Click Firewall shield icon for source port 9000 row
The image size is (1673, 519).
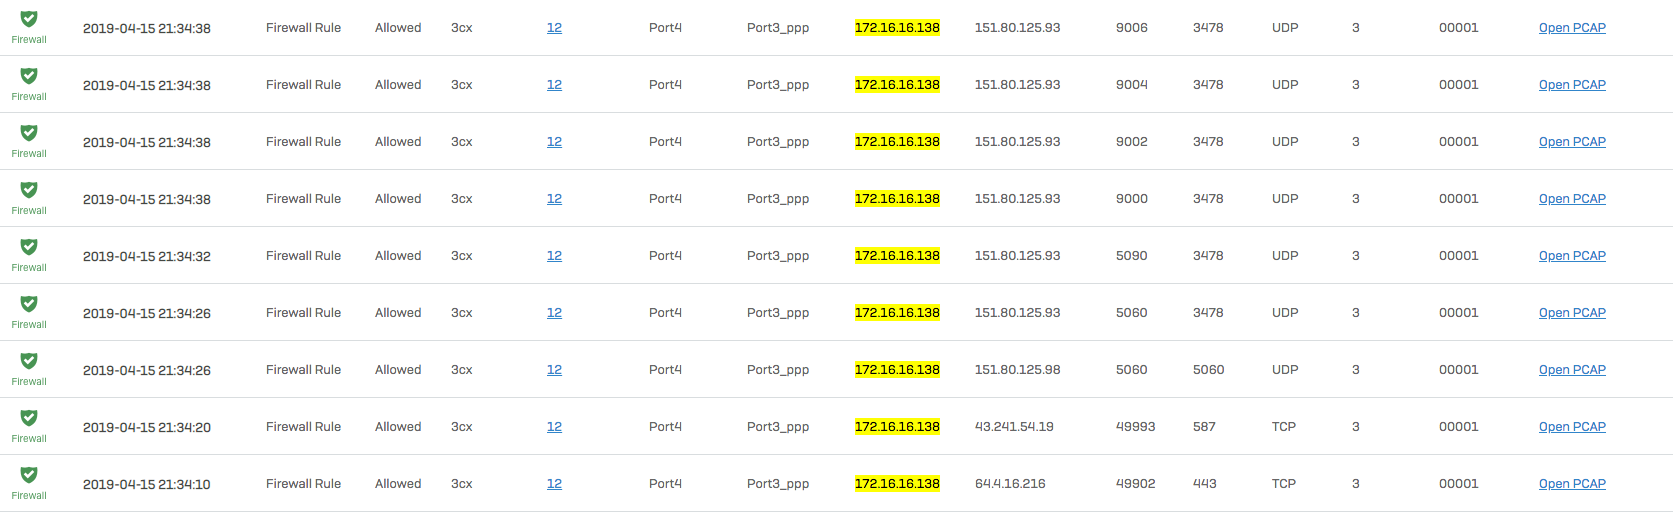pyautogui.click(x=29, y=190)
